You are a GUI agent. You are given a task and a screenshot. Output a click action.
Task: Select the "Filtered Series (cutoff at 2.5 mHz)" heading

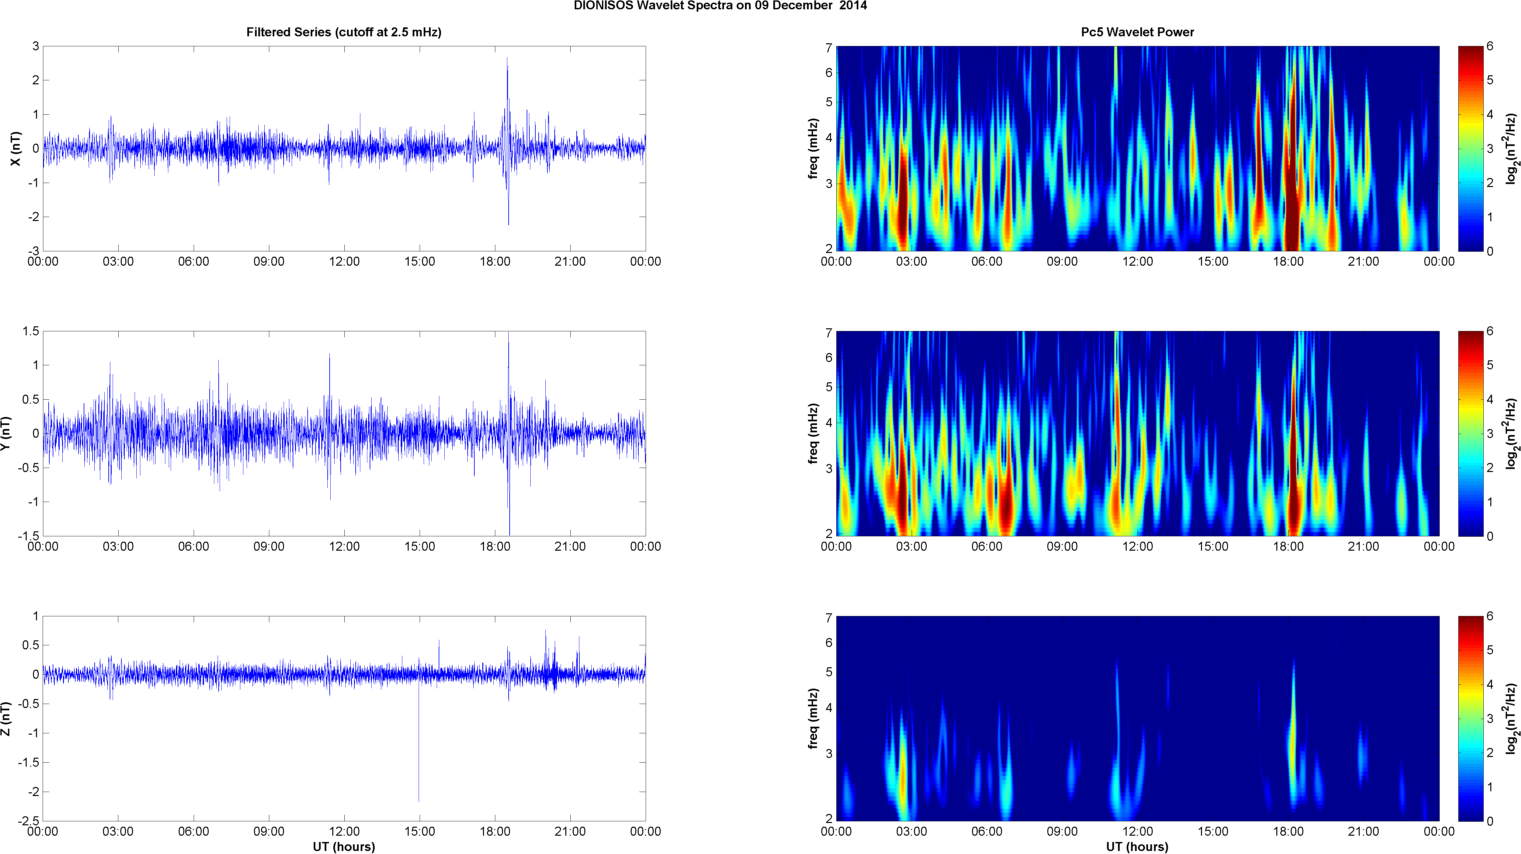tap(344, 32)
